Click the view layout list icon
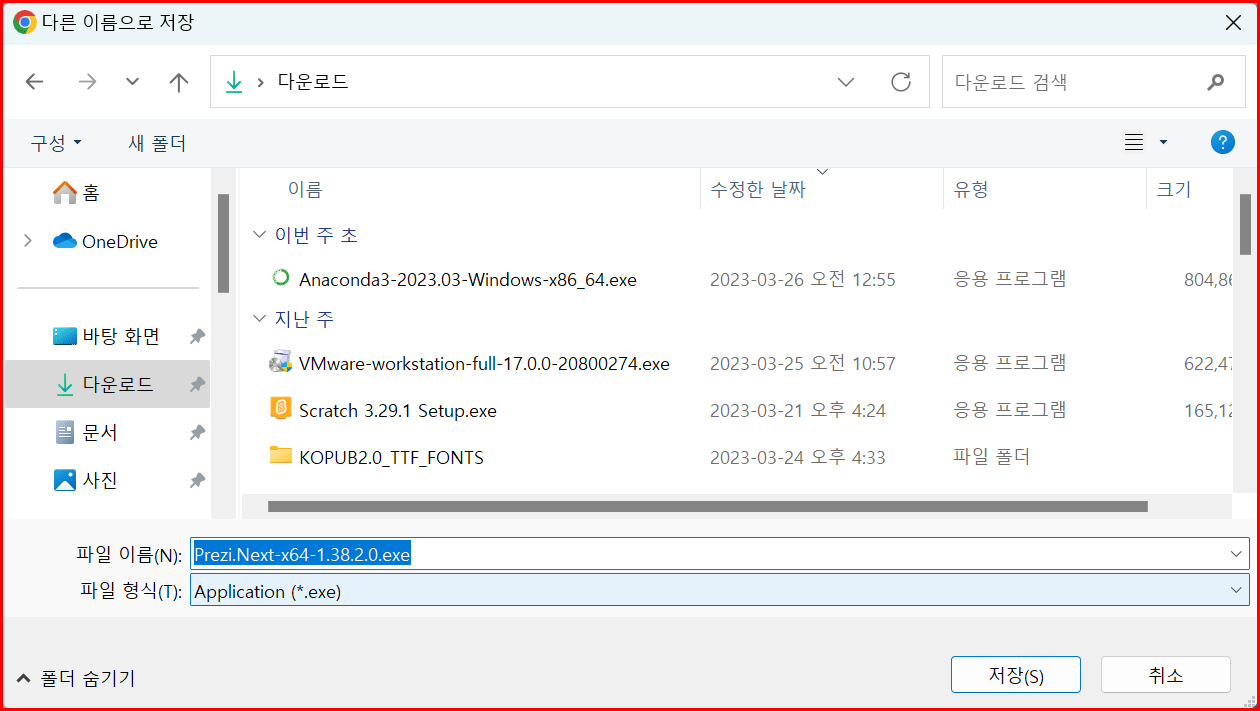The image size is (1260, 711). click(1134, 143)
